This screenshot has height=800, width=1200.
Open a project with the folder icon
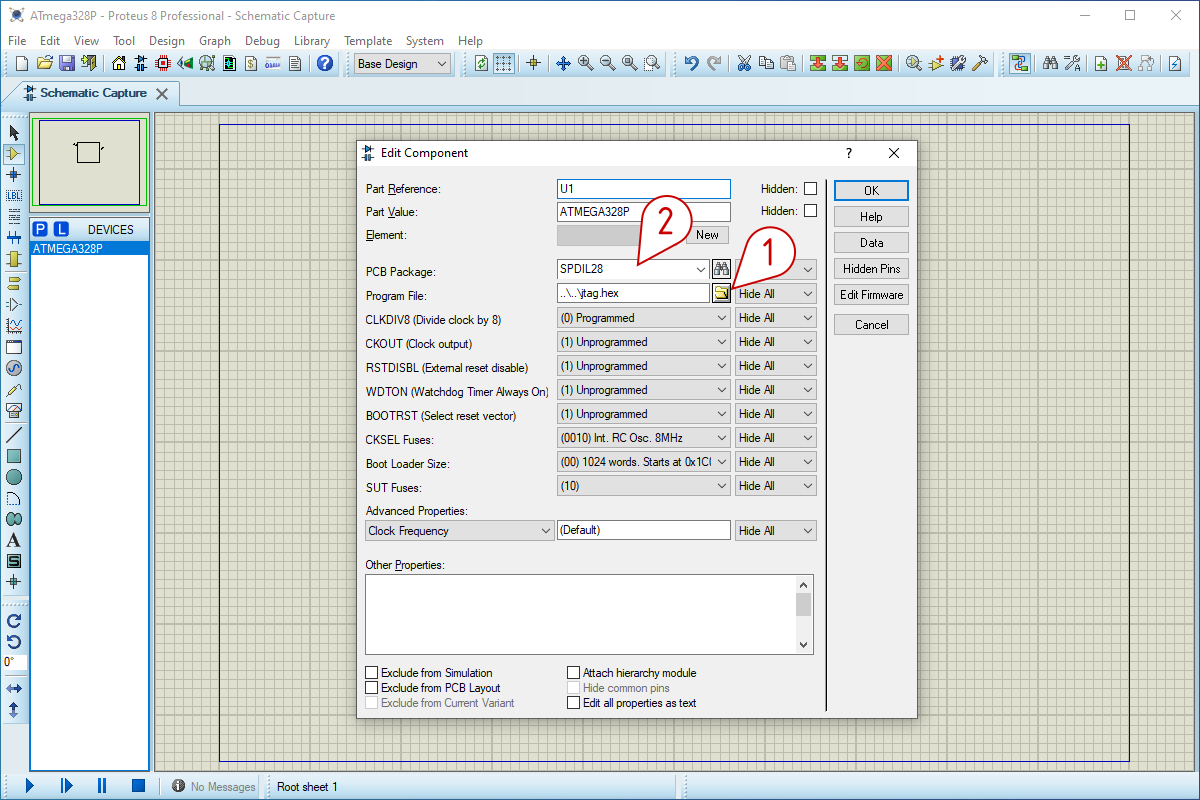click(44, 63)
